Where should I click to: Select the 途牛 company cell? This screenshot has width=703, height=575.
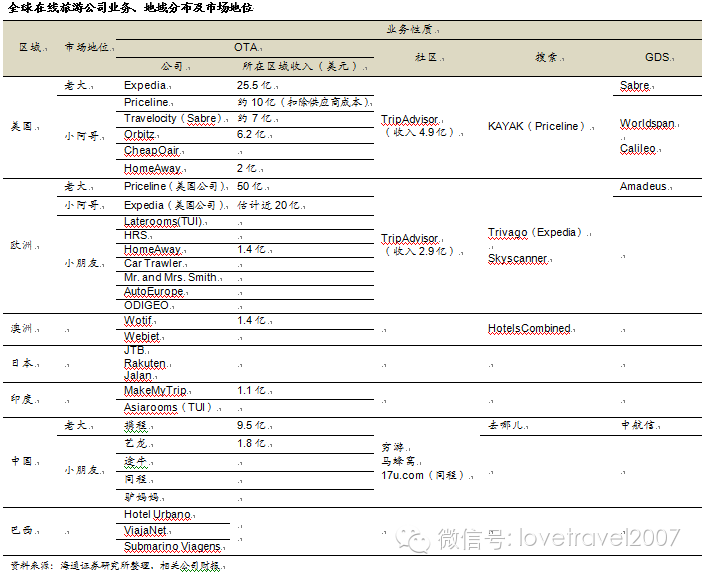136,461
